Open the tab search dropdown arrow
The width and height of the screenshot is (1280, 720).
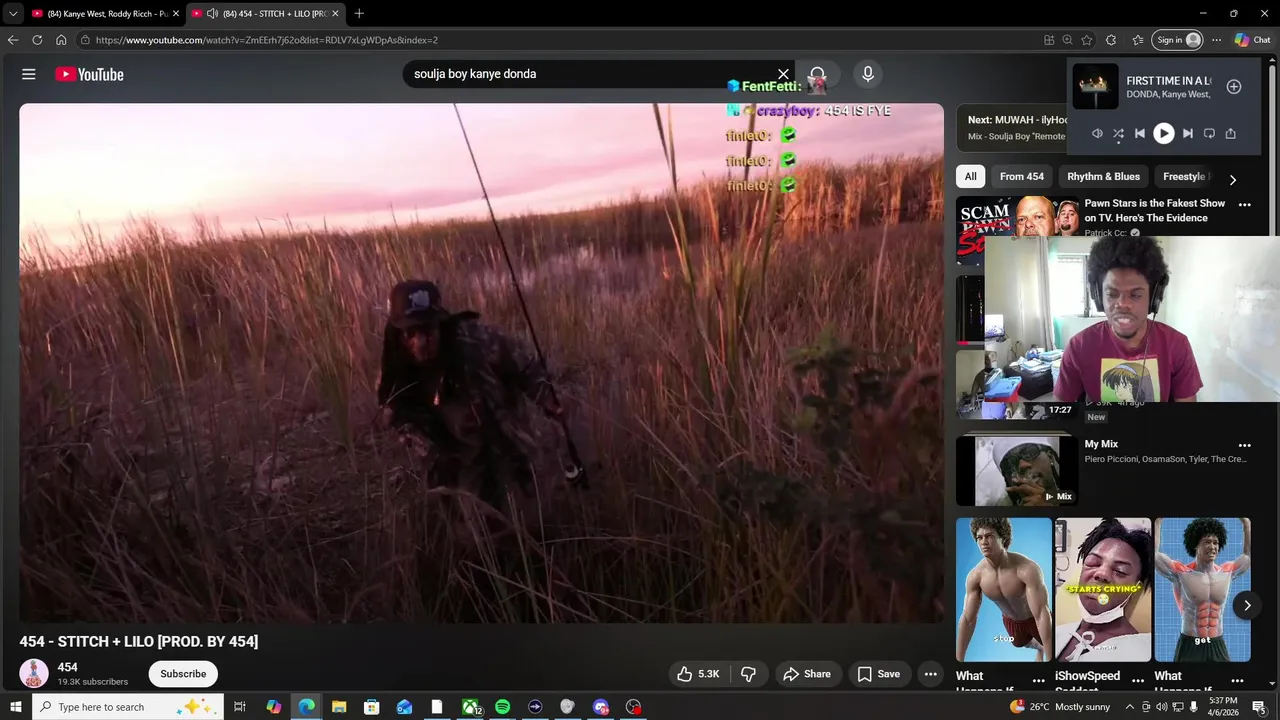(x=13, y=14)
